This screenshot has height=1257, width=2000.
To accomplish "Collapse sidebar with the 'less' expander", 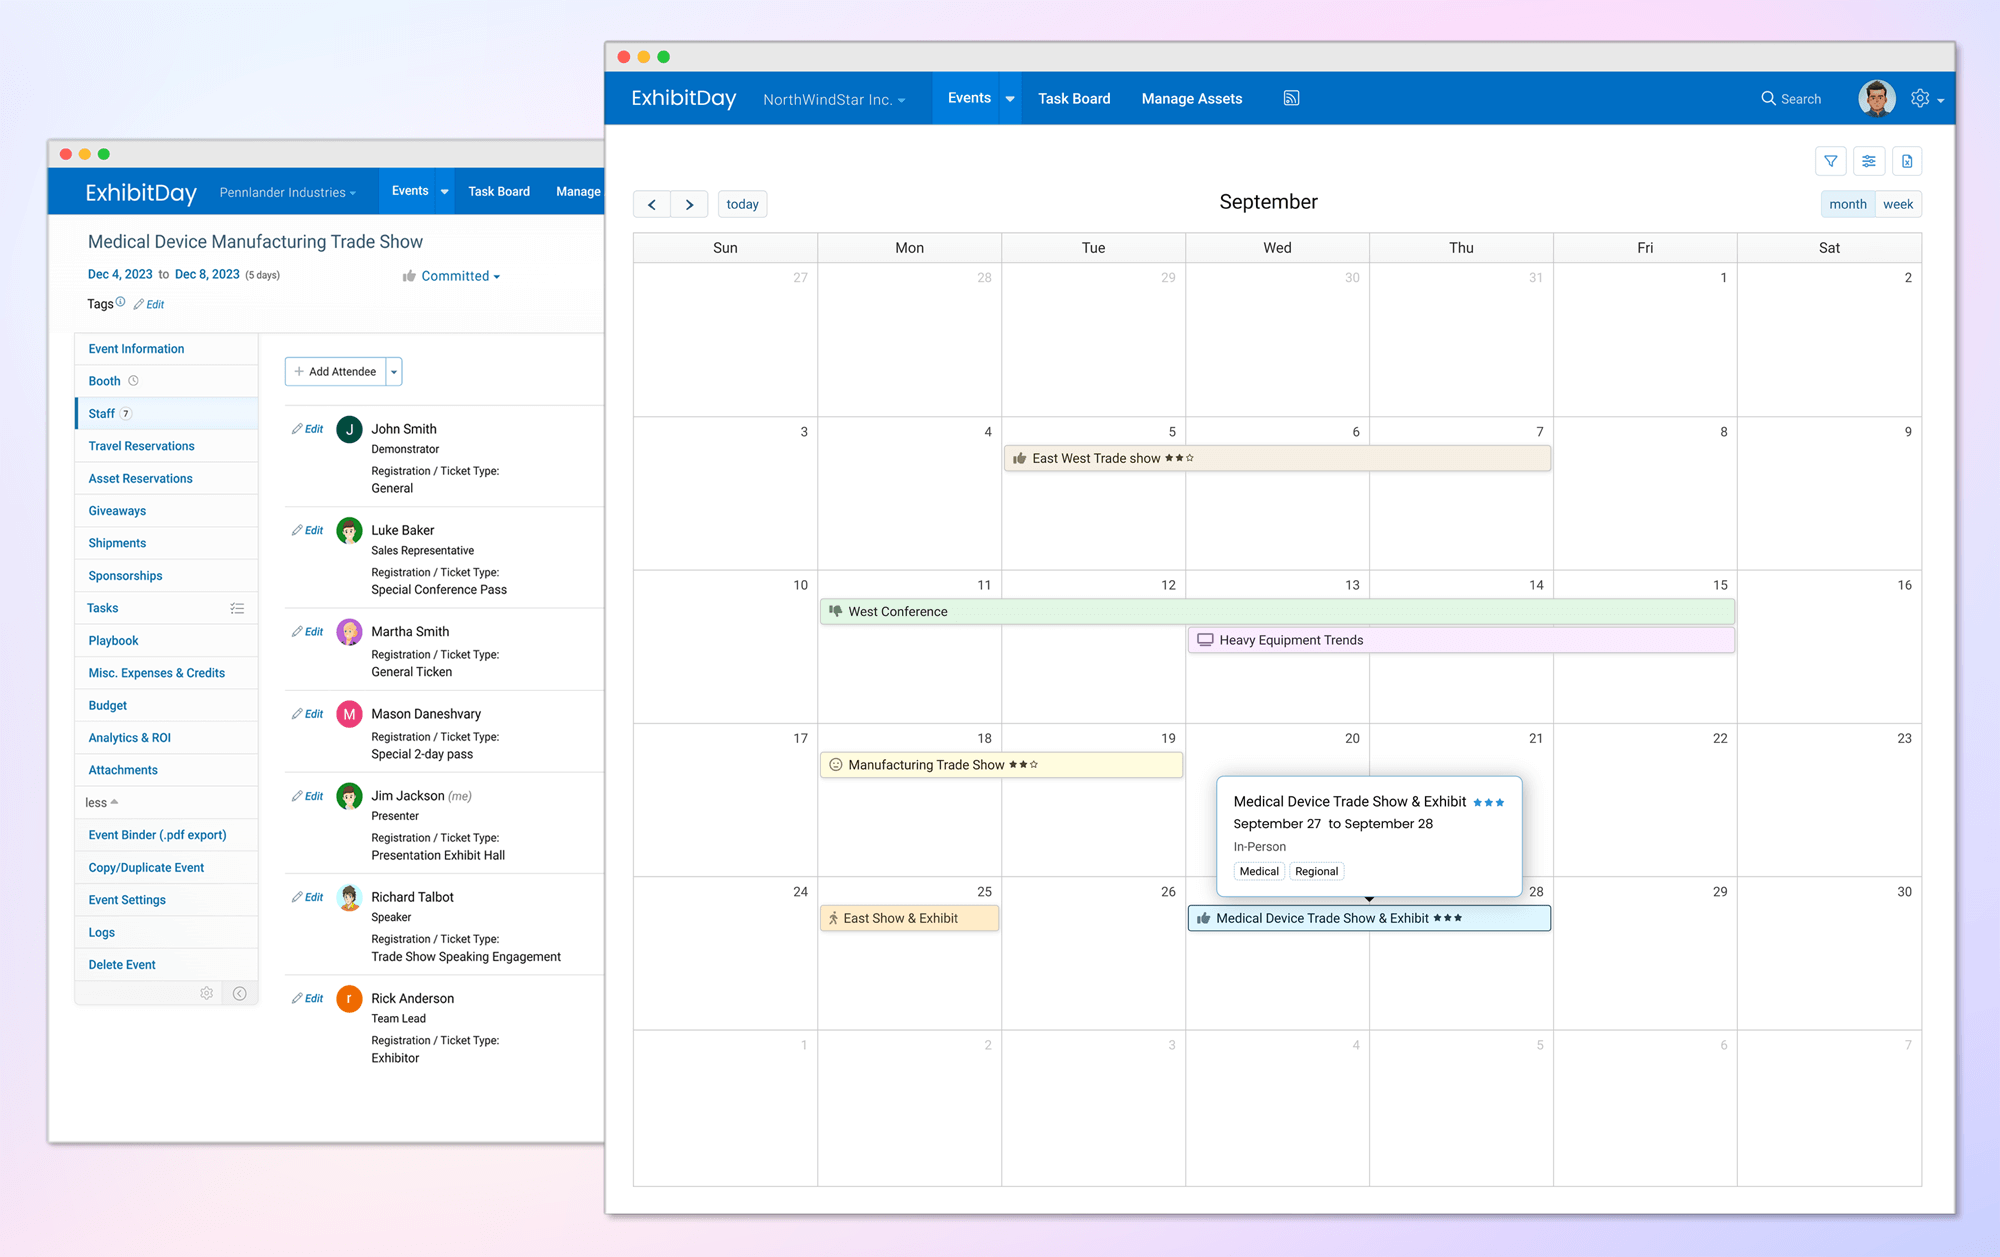I will tap(101, 802).
